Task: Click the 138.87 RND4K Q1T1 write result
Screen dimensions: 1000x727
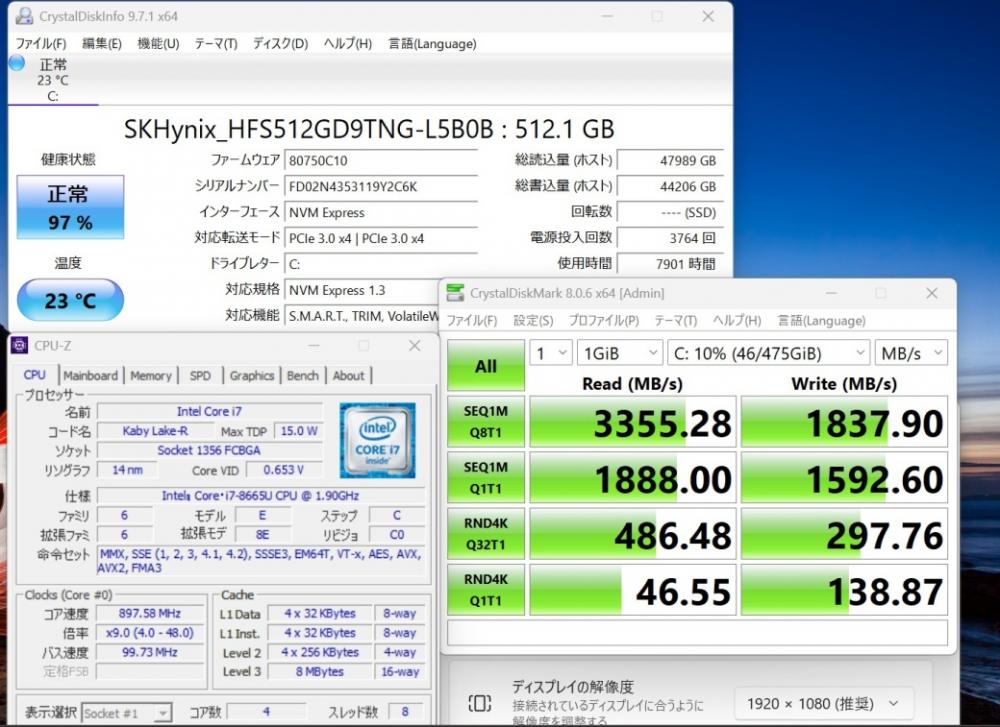Action: (x=844, y=590)
